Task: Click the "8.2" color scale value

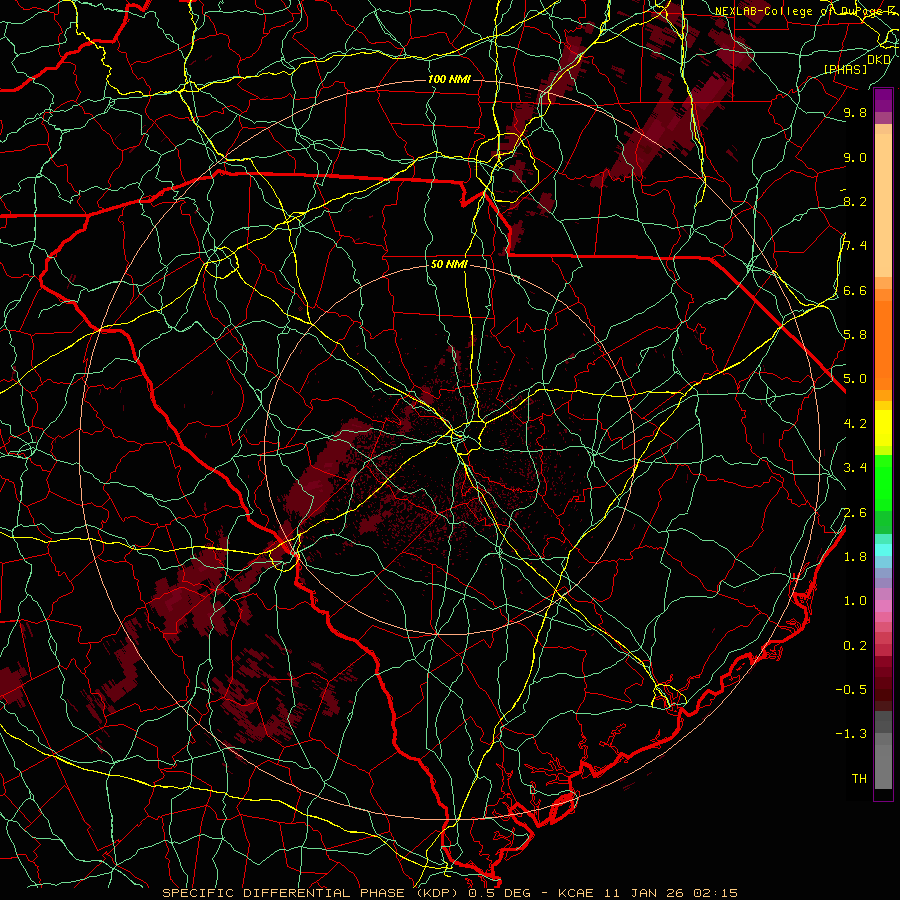Action: tap(855, 201)
